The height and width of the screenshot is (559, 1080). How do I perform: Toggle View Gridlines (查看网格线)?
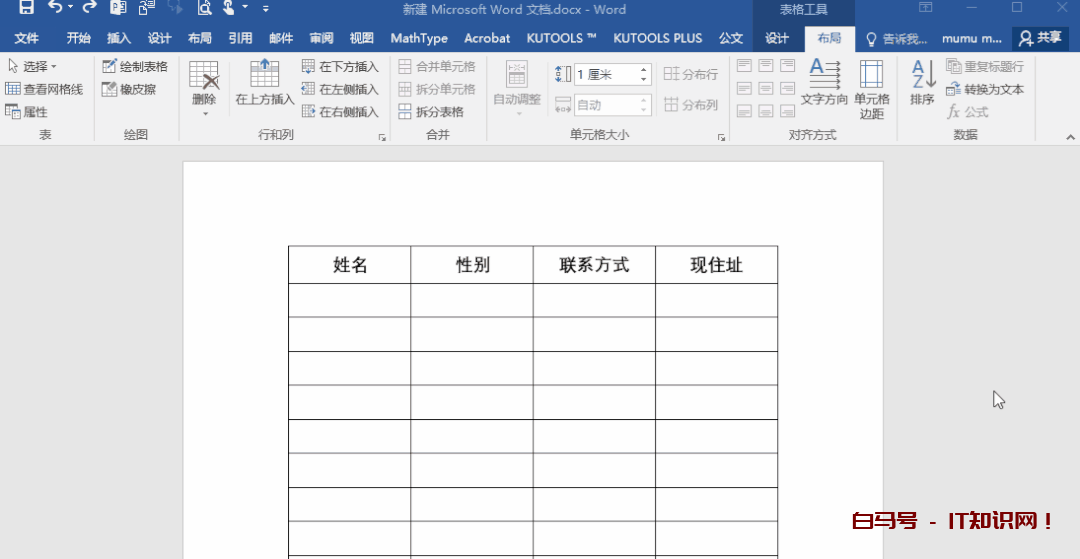44,89
